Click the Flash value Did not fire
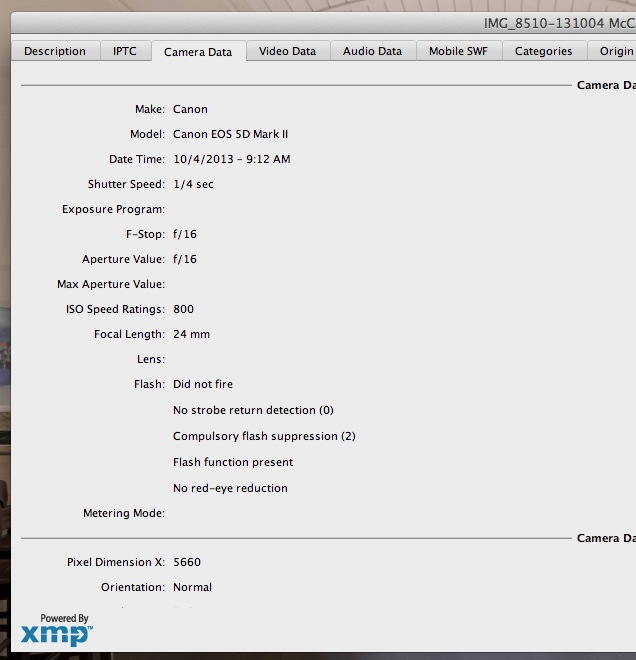 tap(203, 384)
